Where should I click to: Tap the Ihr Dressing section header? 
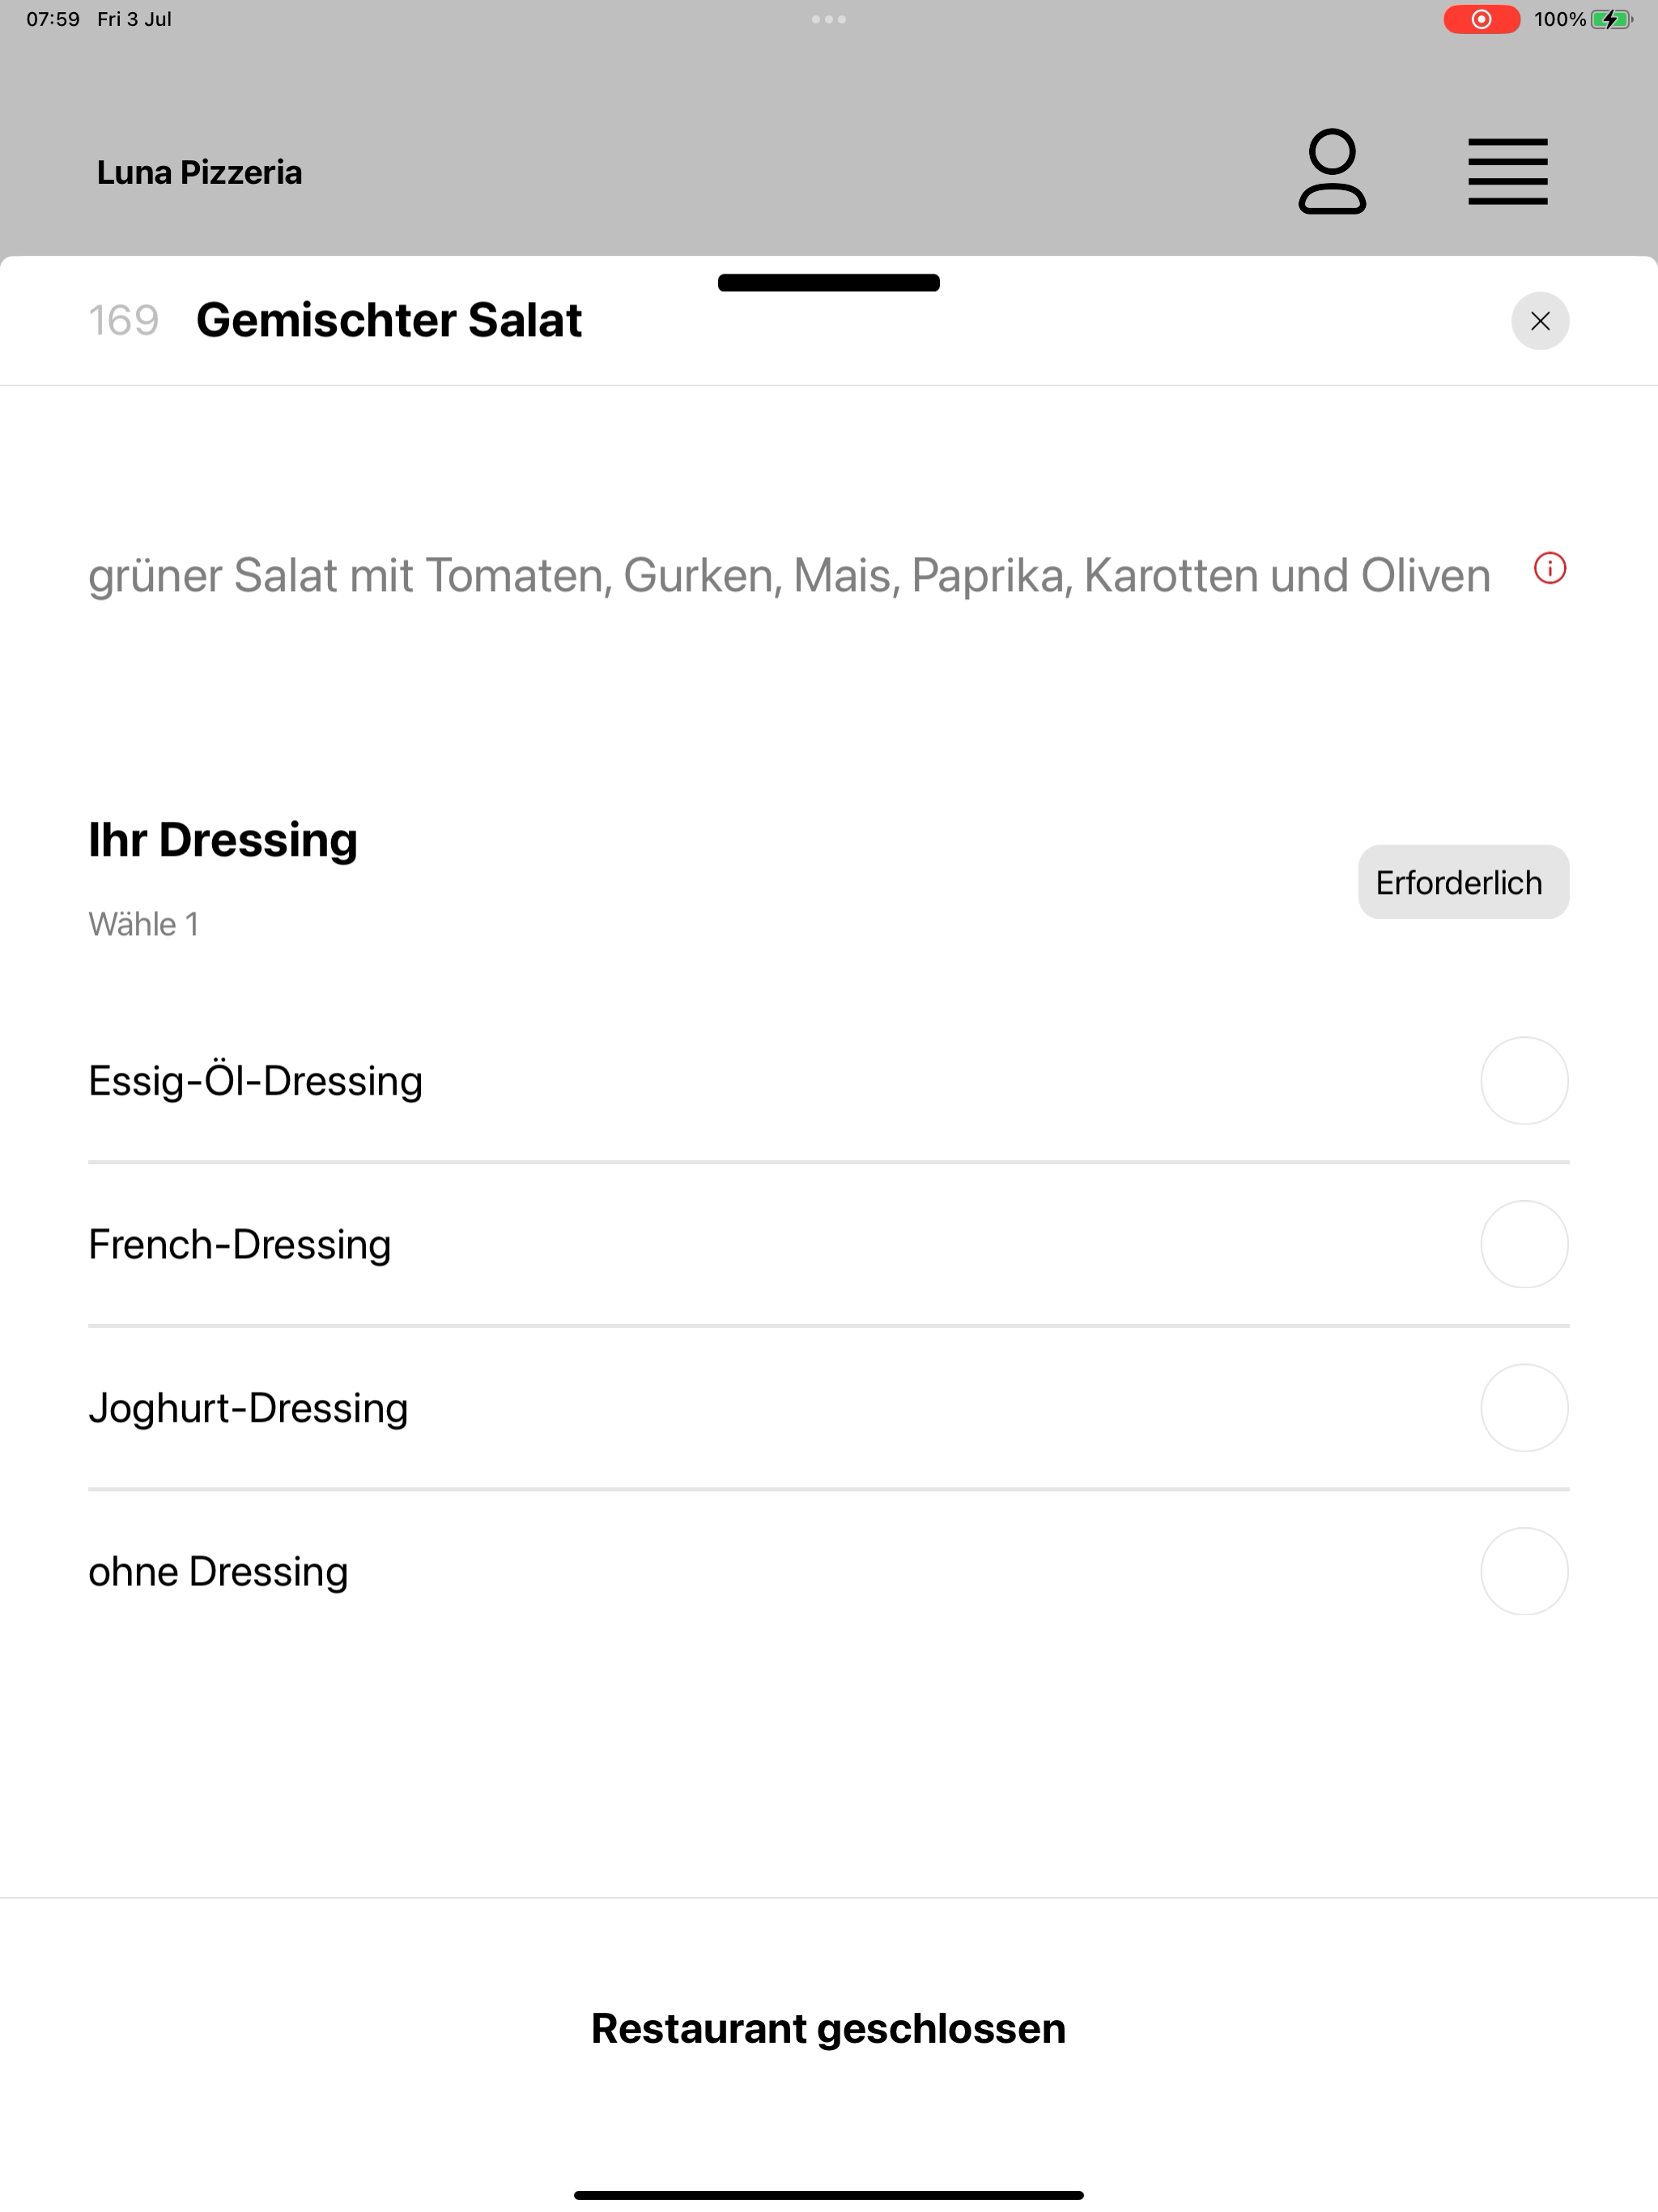[x=223, y=839]
